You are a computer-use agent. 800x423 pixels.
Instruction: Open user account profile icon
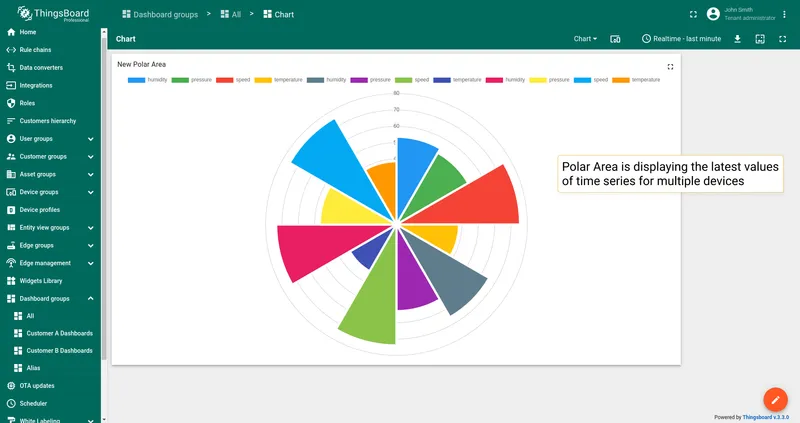pyautogui.click(x=713, y=14)
